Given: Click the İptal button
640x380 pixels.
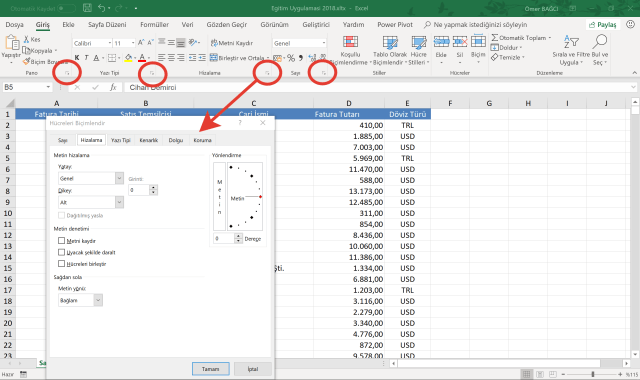Looking at the screenshot, I should click(253, 369).
